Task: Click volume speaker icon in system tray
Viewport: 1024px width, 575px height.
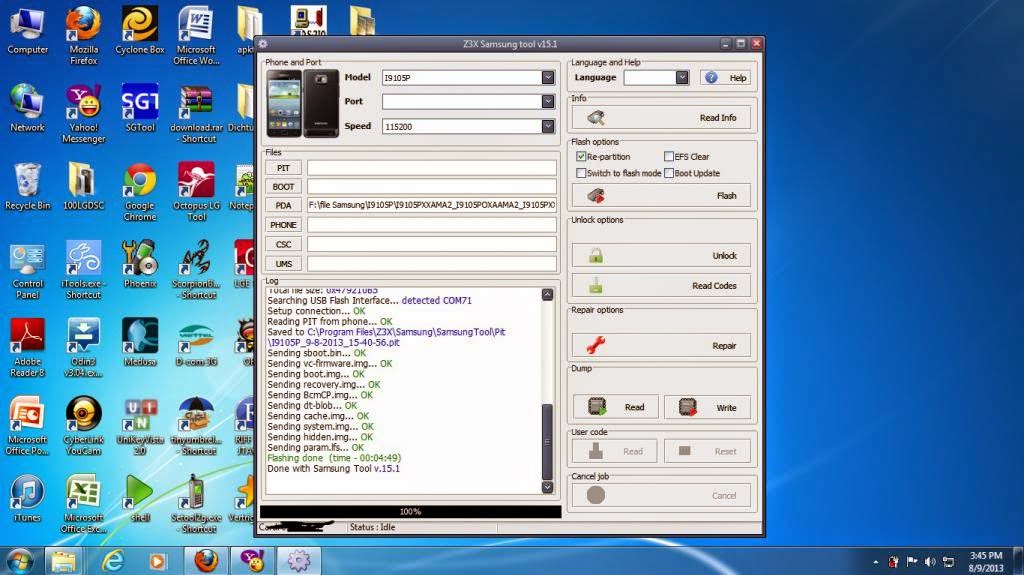Action: click(930, 561)
